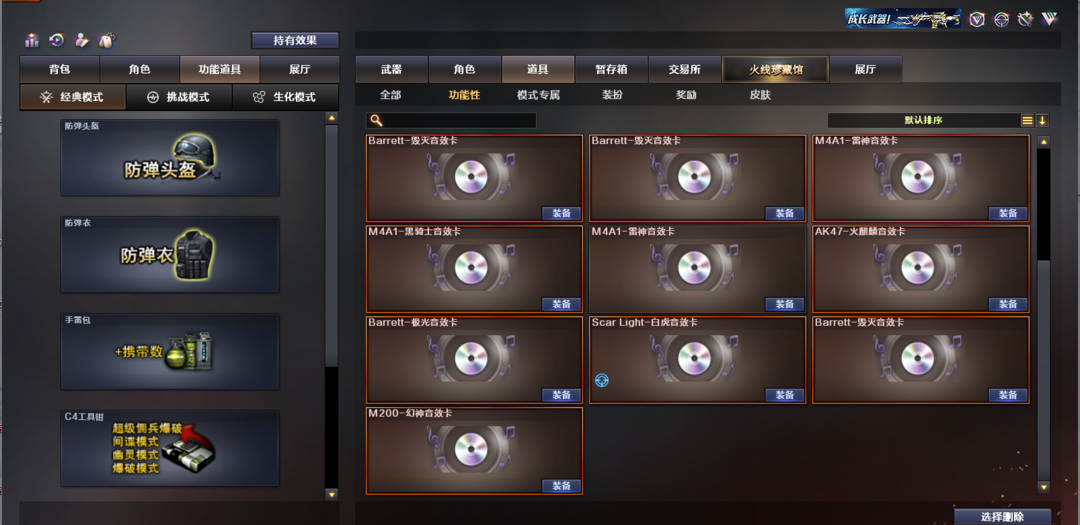This screenshot has height=525, width=1080.
Task: Click the wrench and star icon
Action: tap(1026, 19)
